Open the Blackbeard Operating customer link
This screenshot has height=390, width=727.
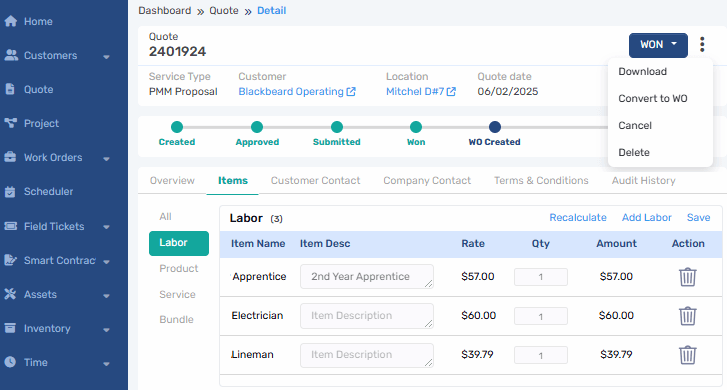(x=291, y=92)
